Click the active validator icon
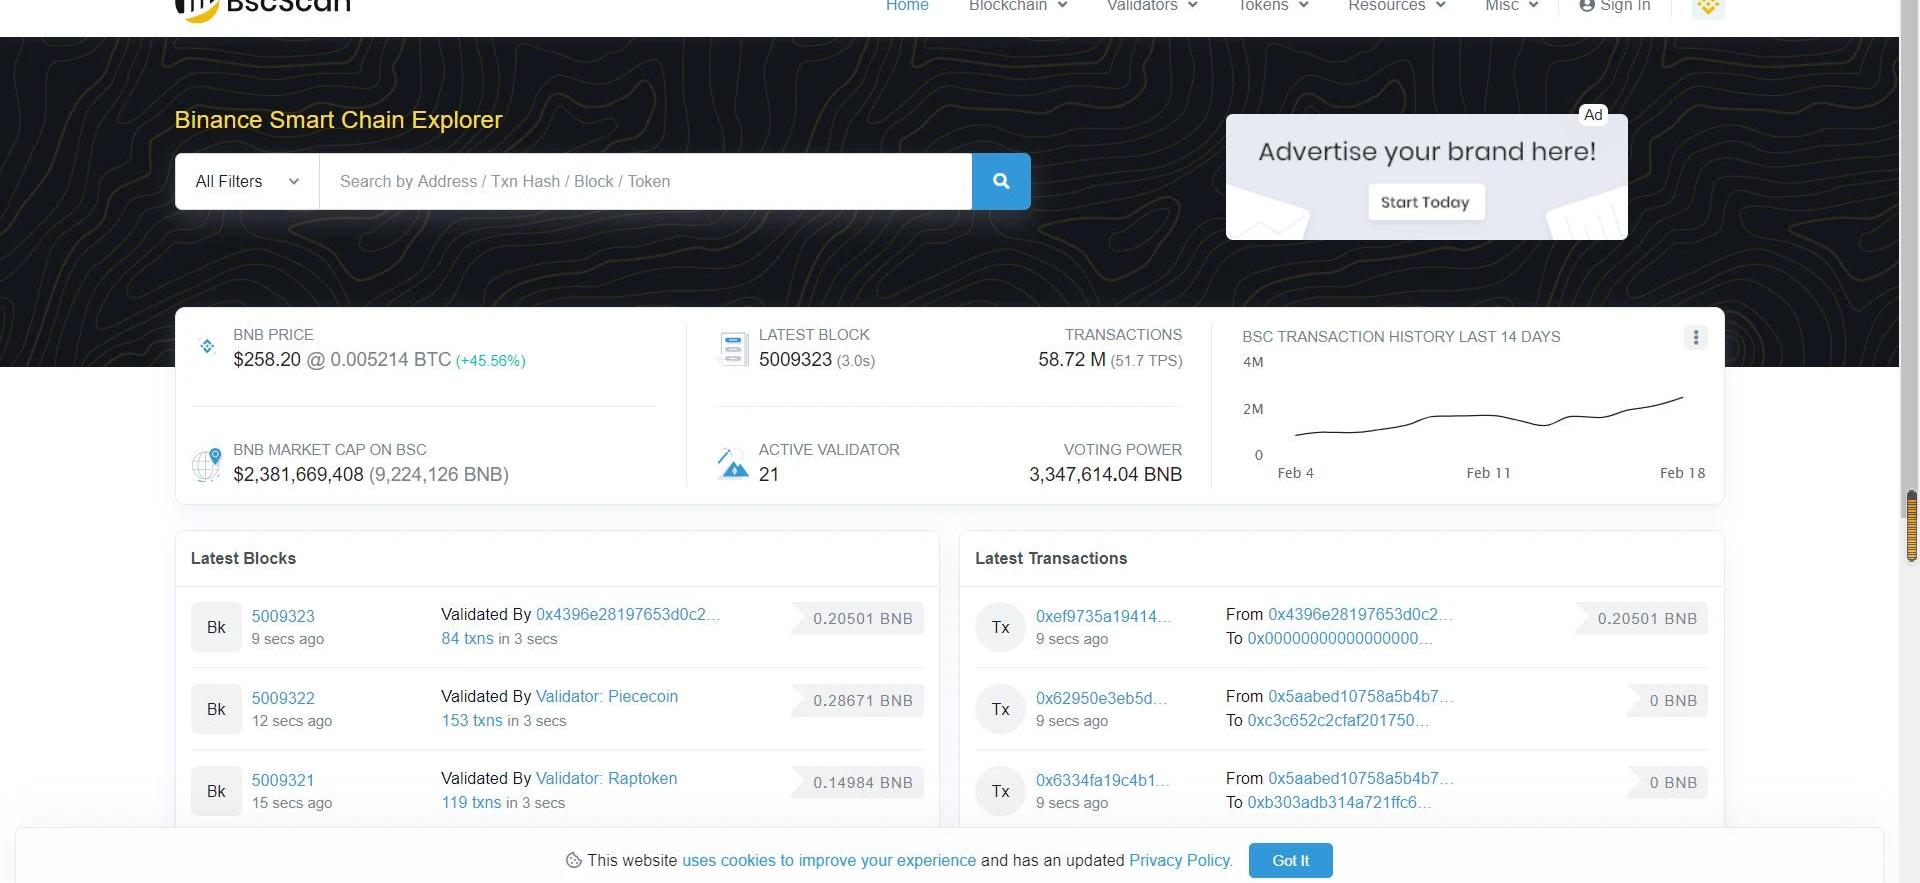The height and width of the screenshot is (883, 1920). (733, 464)
